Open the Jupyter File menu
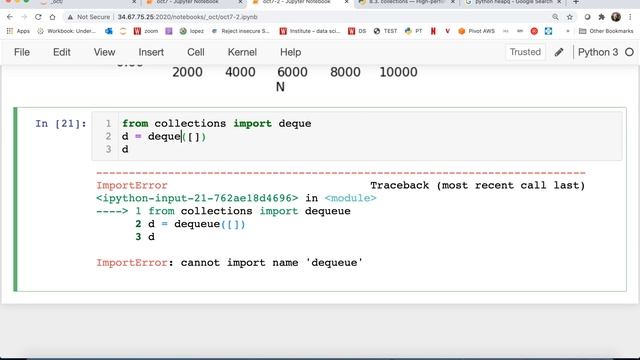 [22, 52]
